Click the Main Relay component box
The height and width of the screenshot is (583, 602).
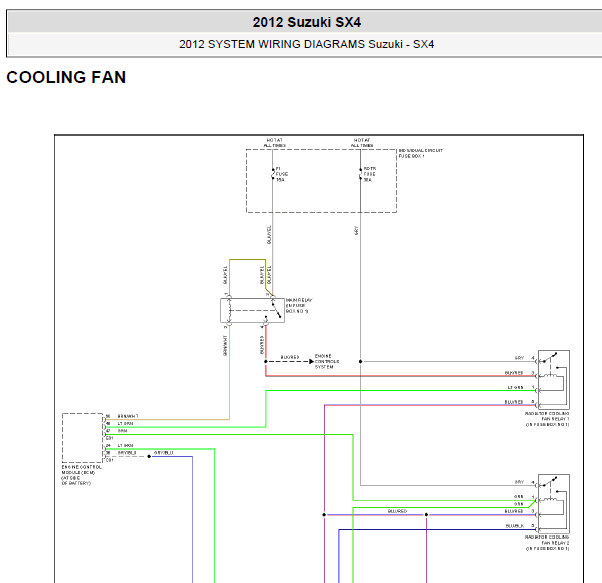coord(252,310)
